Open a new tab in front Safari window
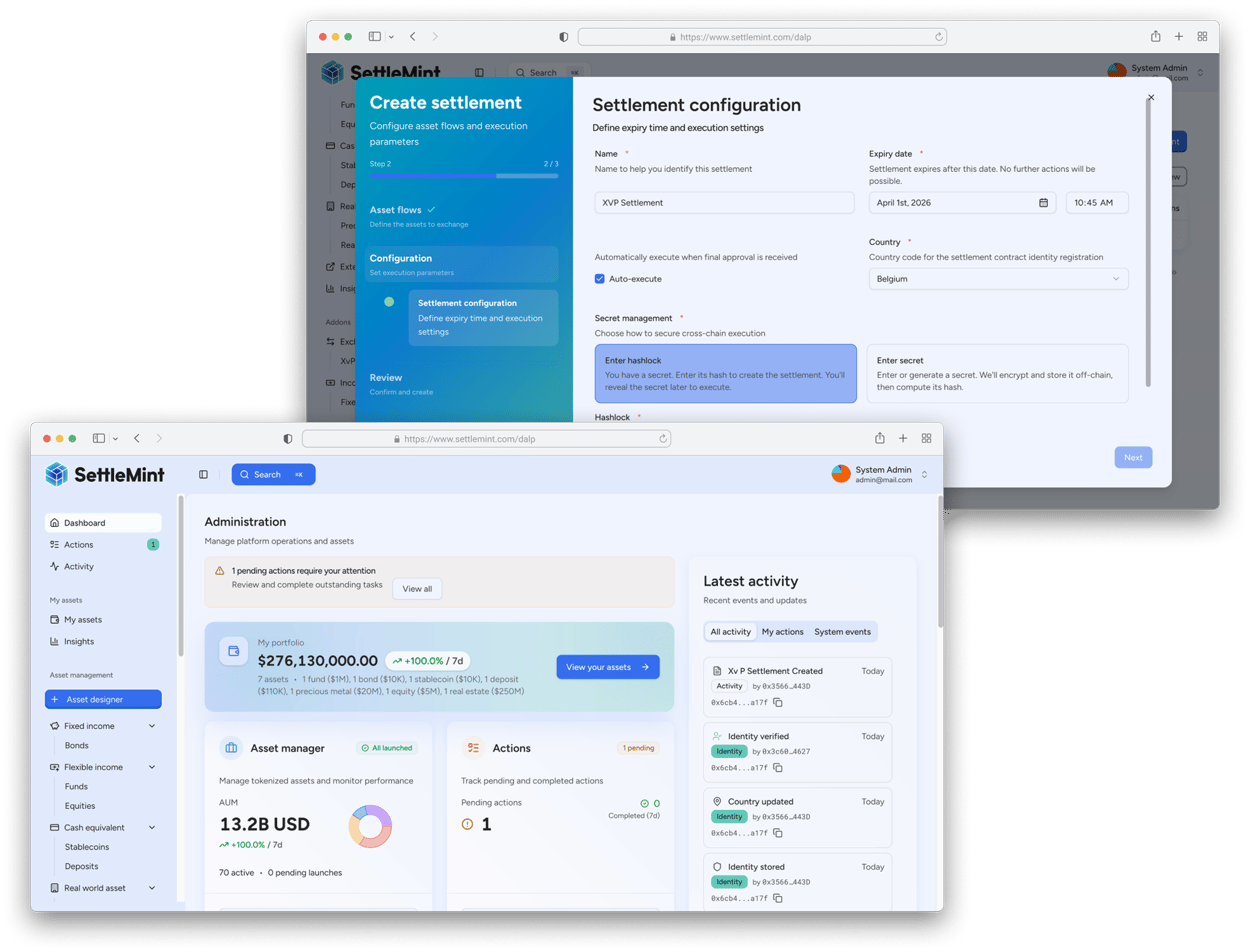Viewport: 1250px width, 952px height. (903, 438)
